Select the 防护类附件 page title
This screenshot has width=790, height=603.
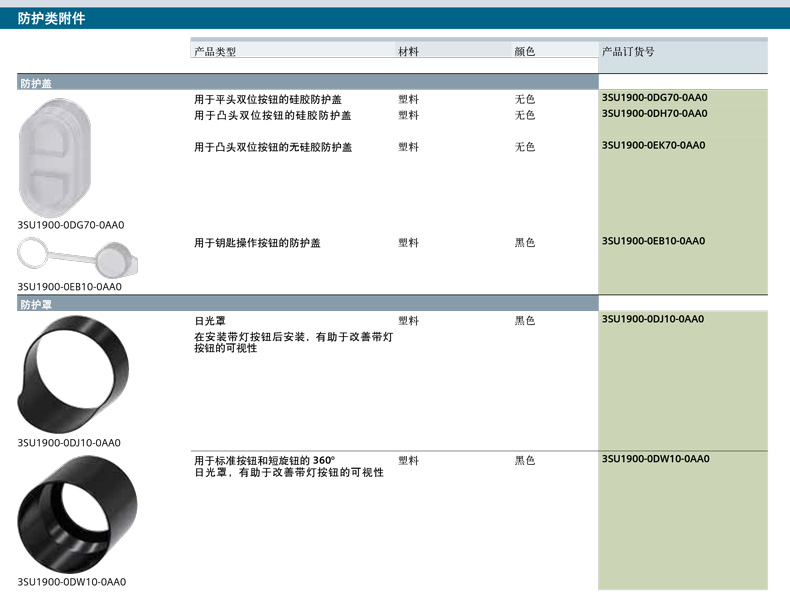[51, 18]
